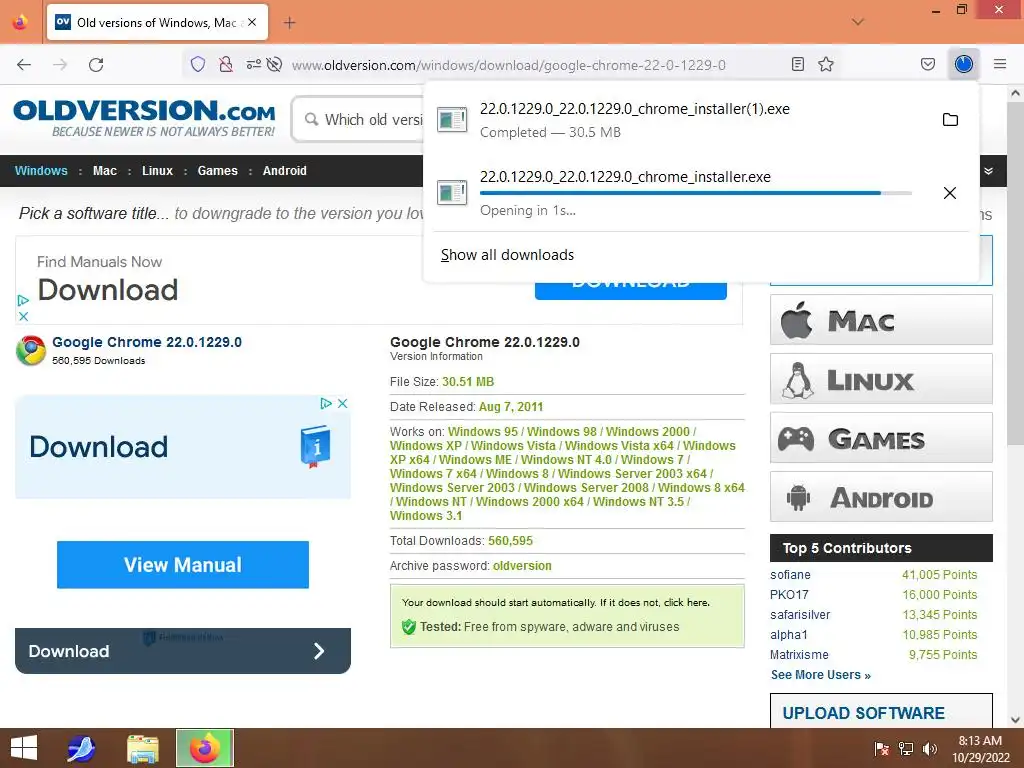Close the Old versions of Windows tab

click(x=252, y=22)
